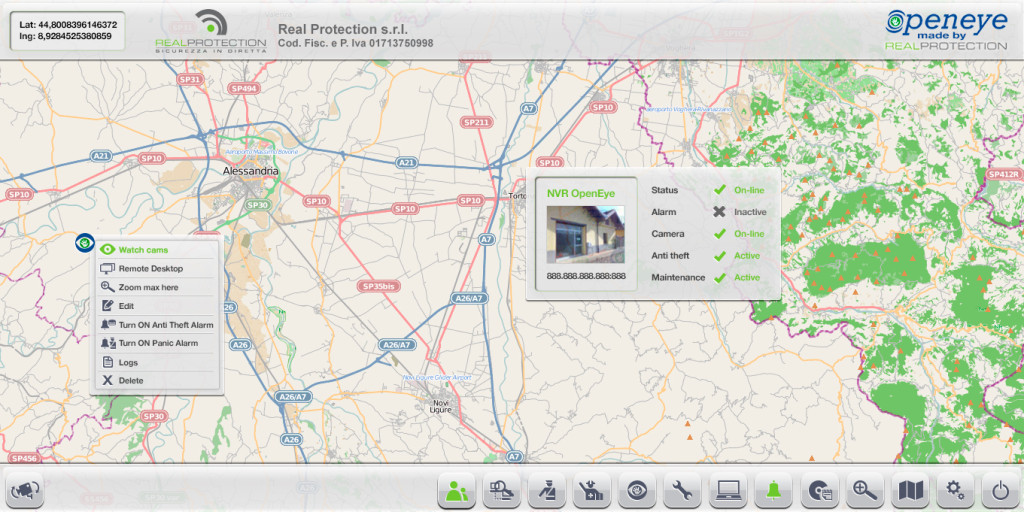
Task: Select Watch cams from context menu
Action: (x=157, y=249)
